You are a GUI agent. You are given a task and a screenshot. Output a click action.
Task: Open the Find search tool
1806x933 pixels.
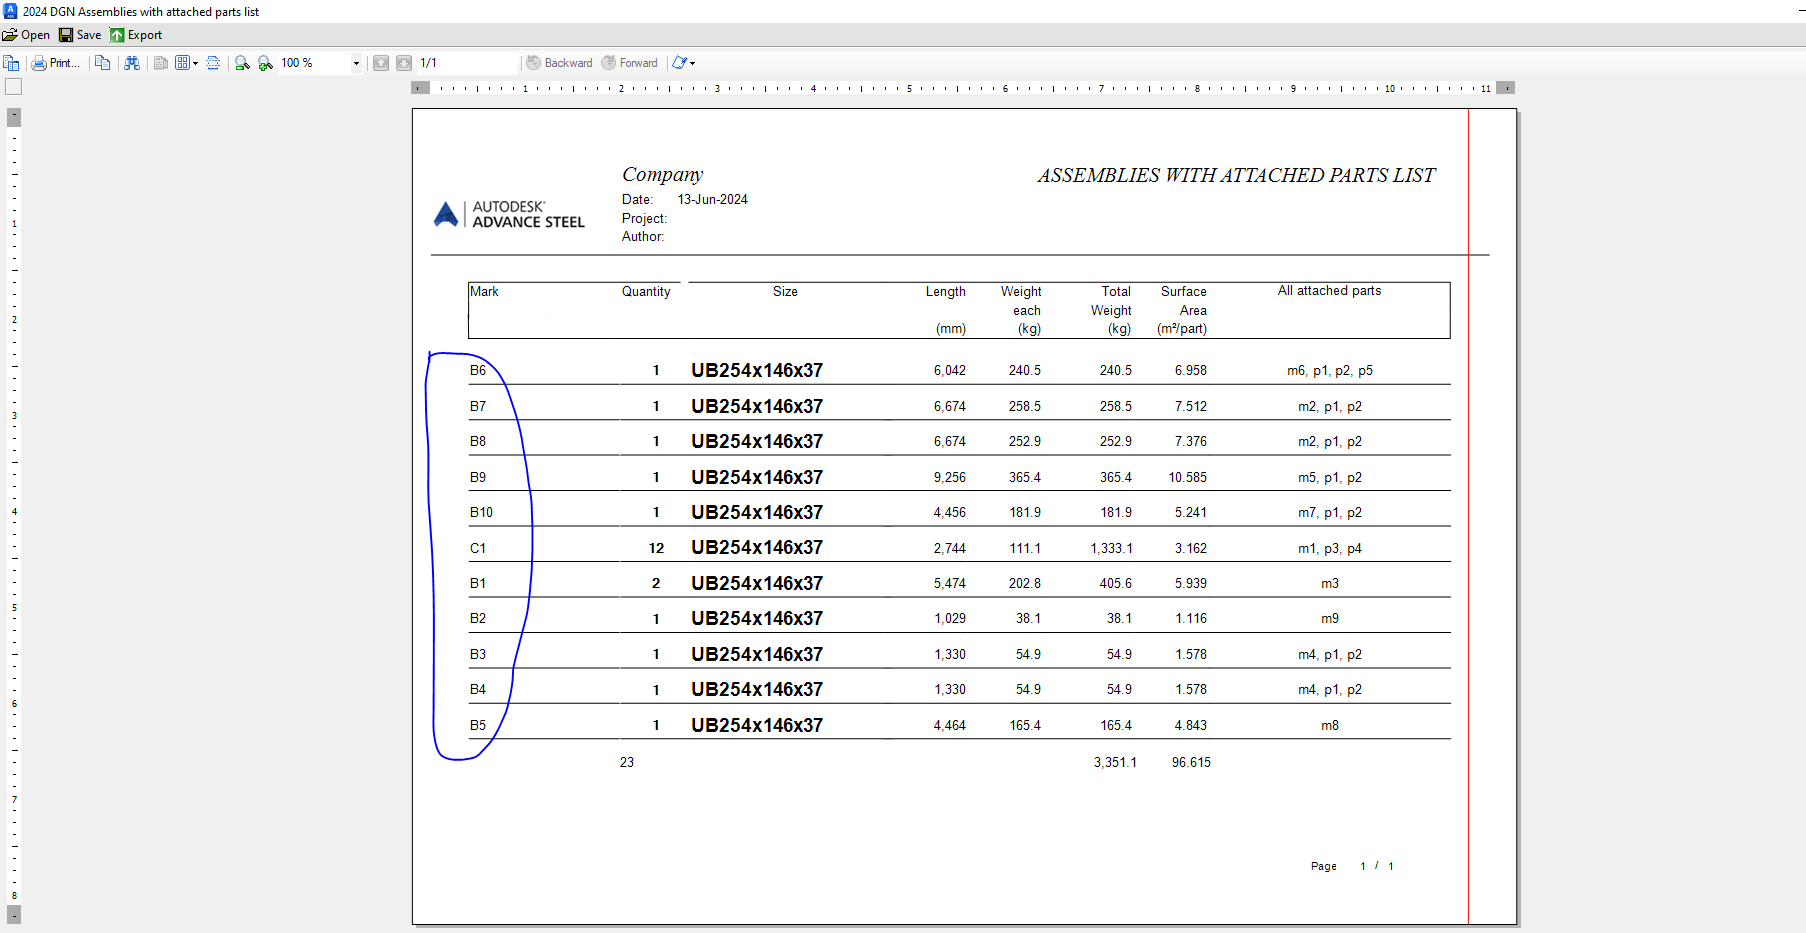click(x=131, y=62)
